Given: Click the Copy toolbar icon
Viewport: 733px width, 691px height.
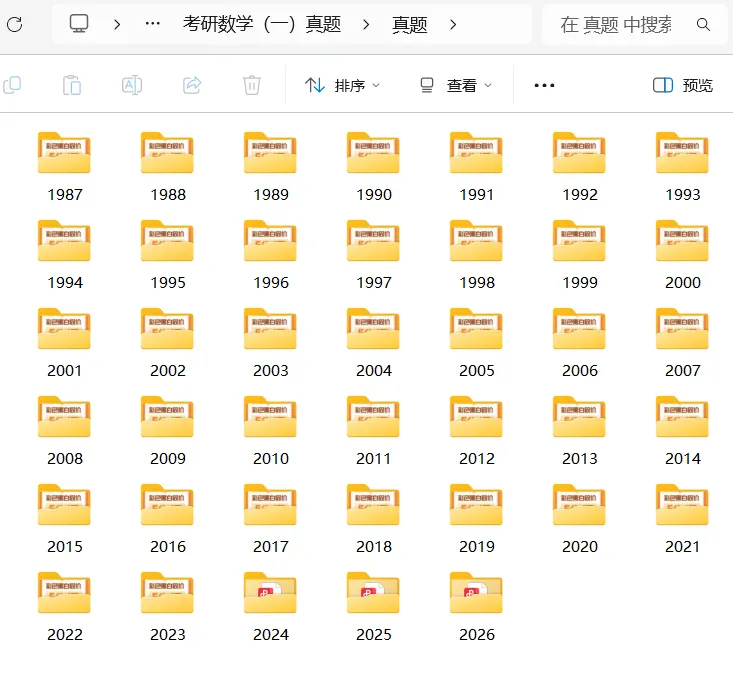Looking at the screenshot, I should click(x=12, y=85).
